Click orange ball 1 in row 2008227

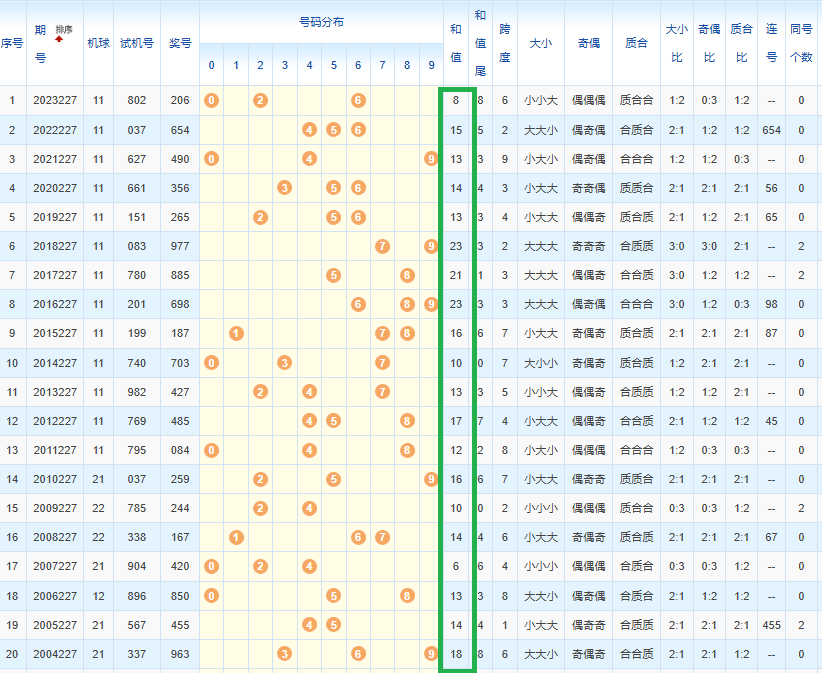236,537
